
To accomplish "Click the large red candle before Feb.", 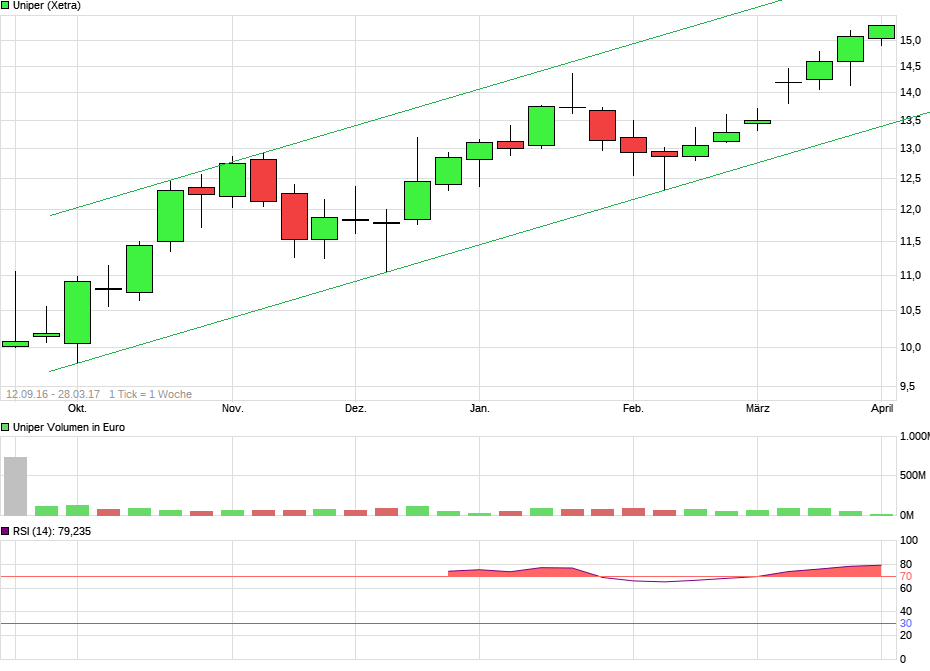I will click(x=602, y=125).
